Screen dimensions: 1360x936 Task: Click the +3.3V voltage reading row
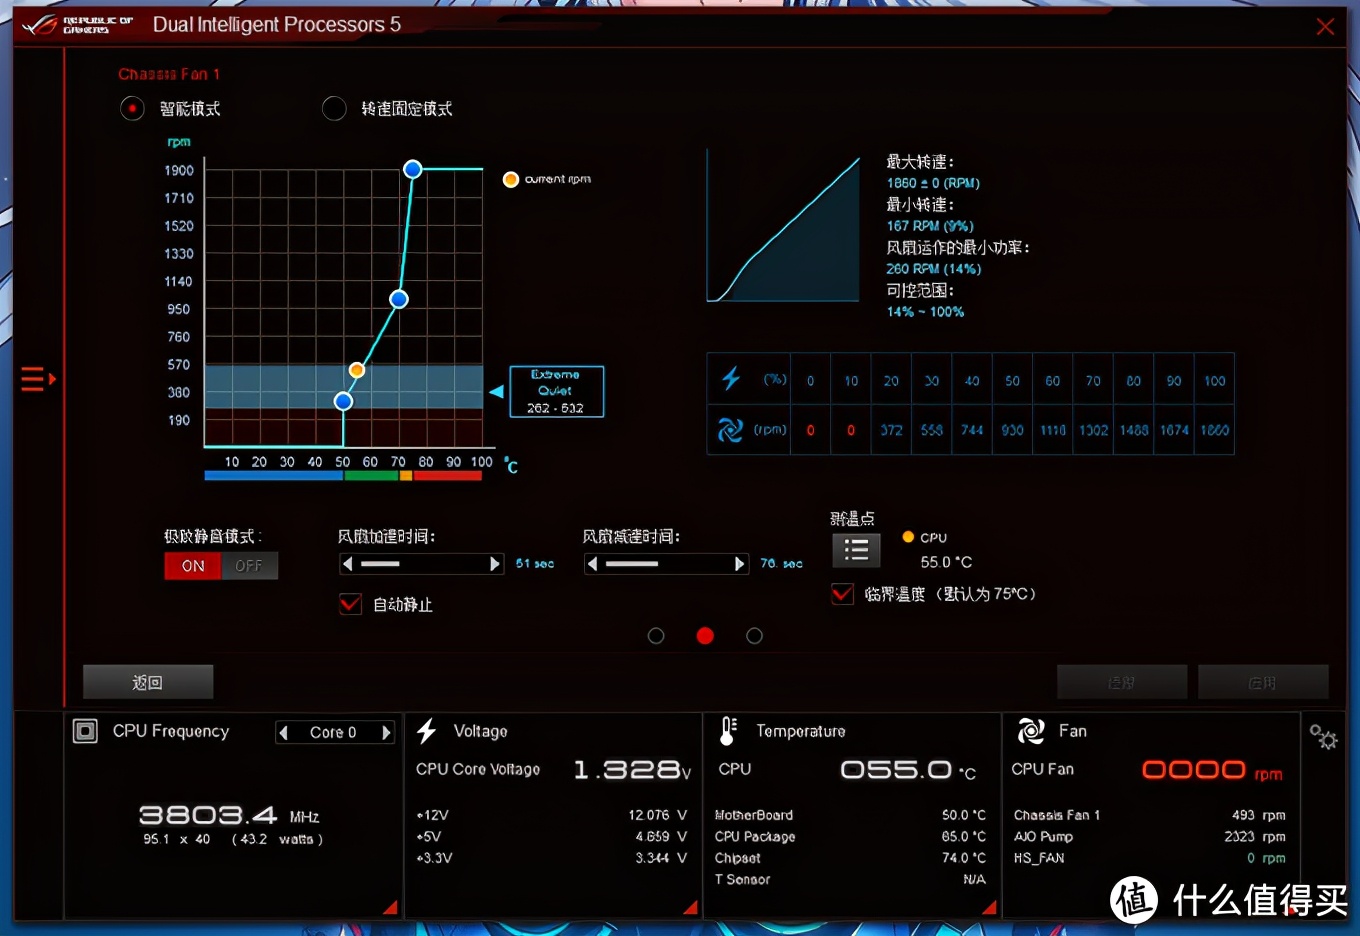552,858
